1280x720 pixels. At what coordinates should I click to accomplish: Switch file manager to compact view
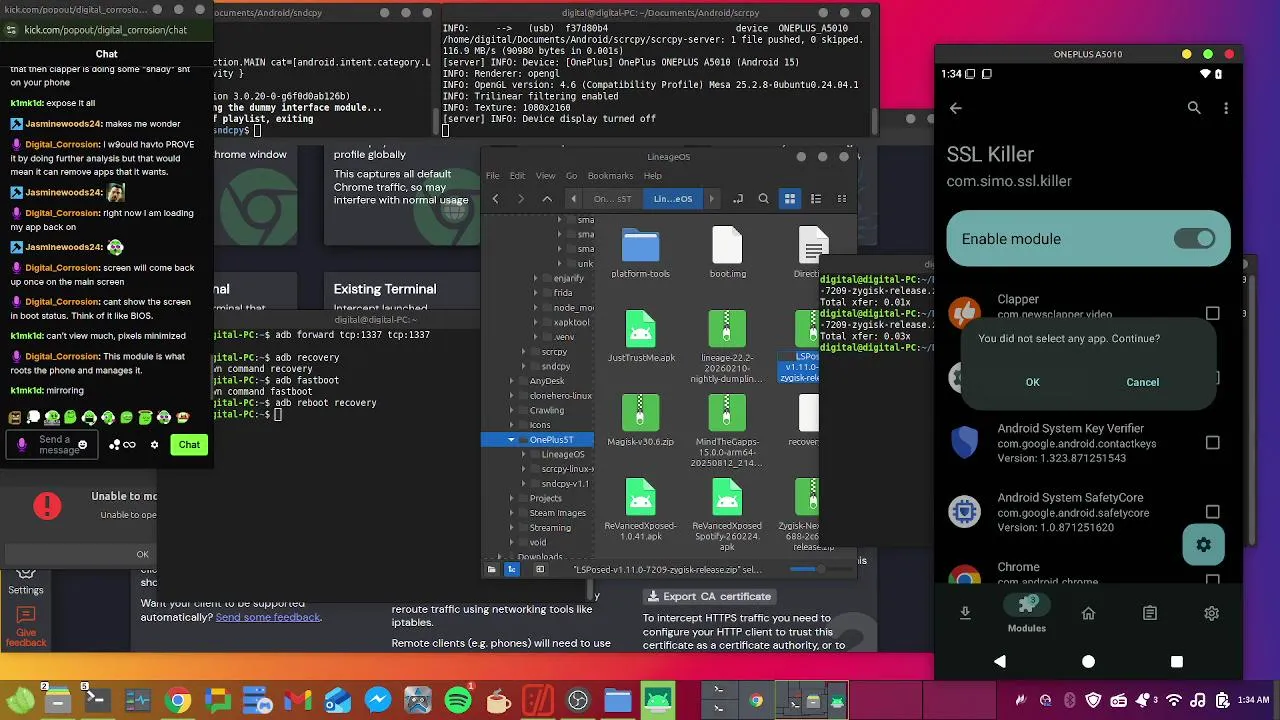point(842,199)
